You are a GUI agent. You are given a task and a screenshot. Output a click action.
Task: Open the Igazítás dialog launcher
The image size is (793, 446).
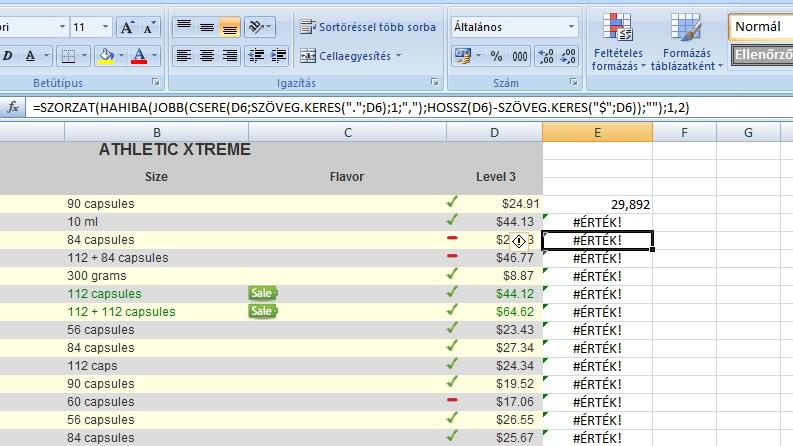pyautogui.click(x=434, y=82)
